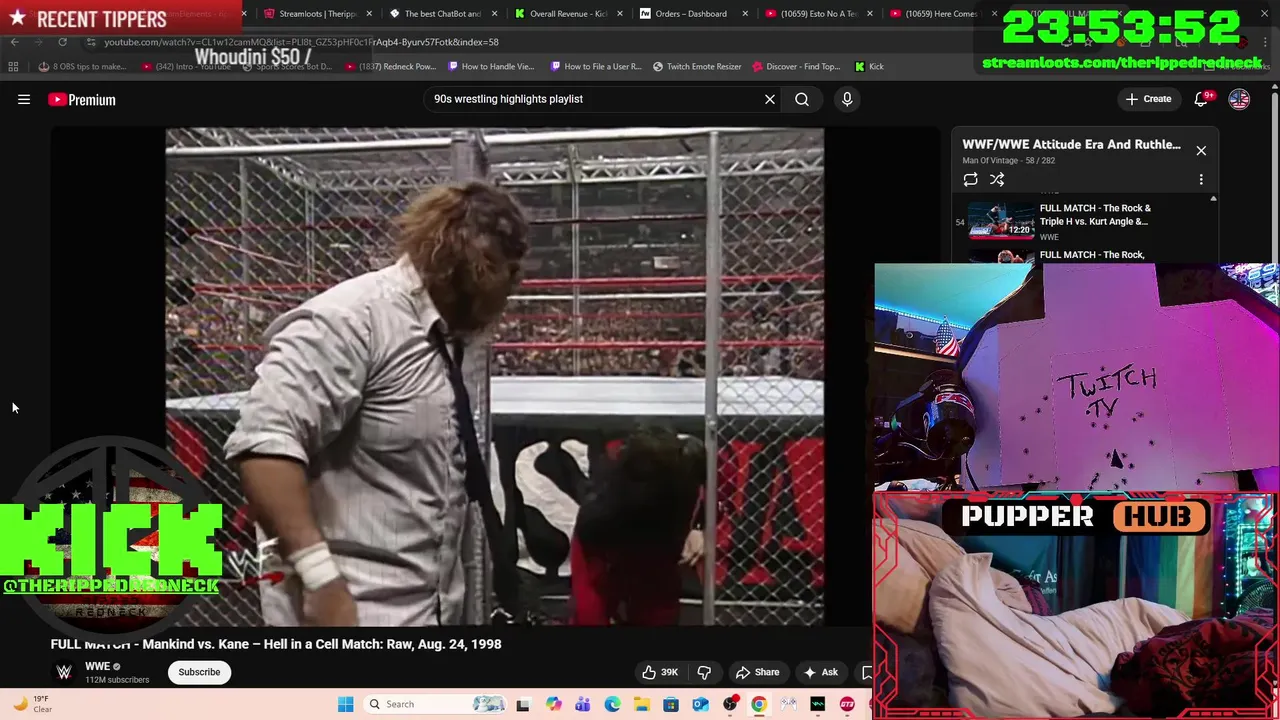Run search with the magnifier button

[x=802, y=99]
